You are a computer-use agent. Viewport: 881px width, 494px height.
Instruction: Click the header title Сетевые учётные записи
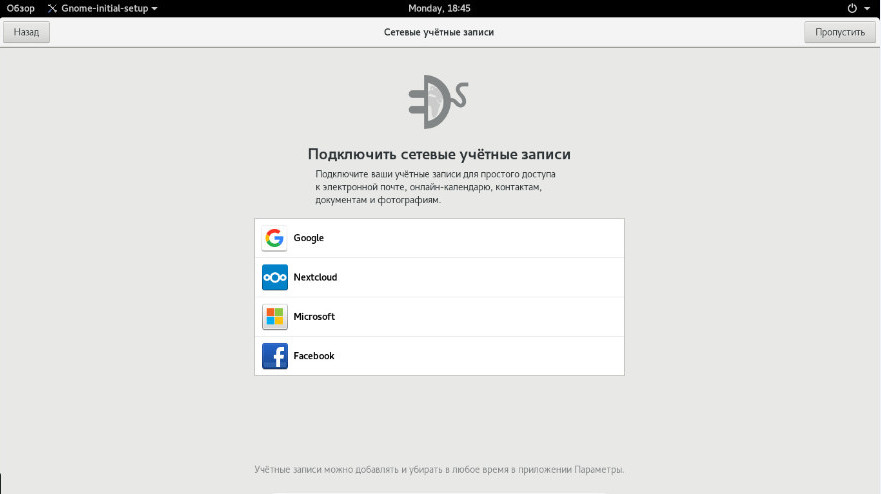click(x=439, y=32)
